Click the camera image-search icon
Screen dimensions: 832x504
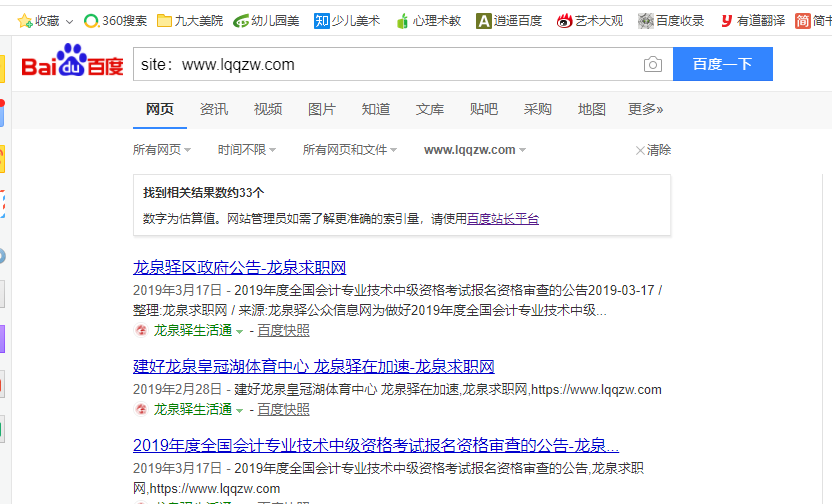[x=652, y=65]
